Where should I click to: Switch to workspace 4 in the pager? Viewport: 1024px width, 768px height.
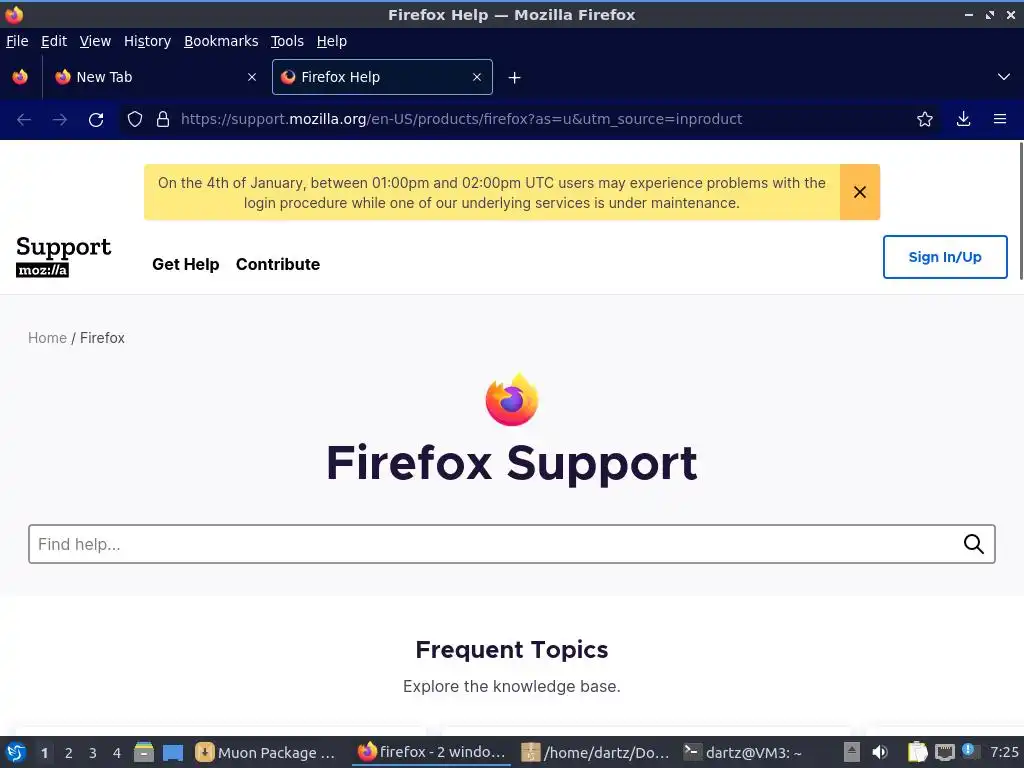pos(117,753)
